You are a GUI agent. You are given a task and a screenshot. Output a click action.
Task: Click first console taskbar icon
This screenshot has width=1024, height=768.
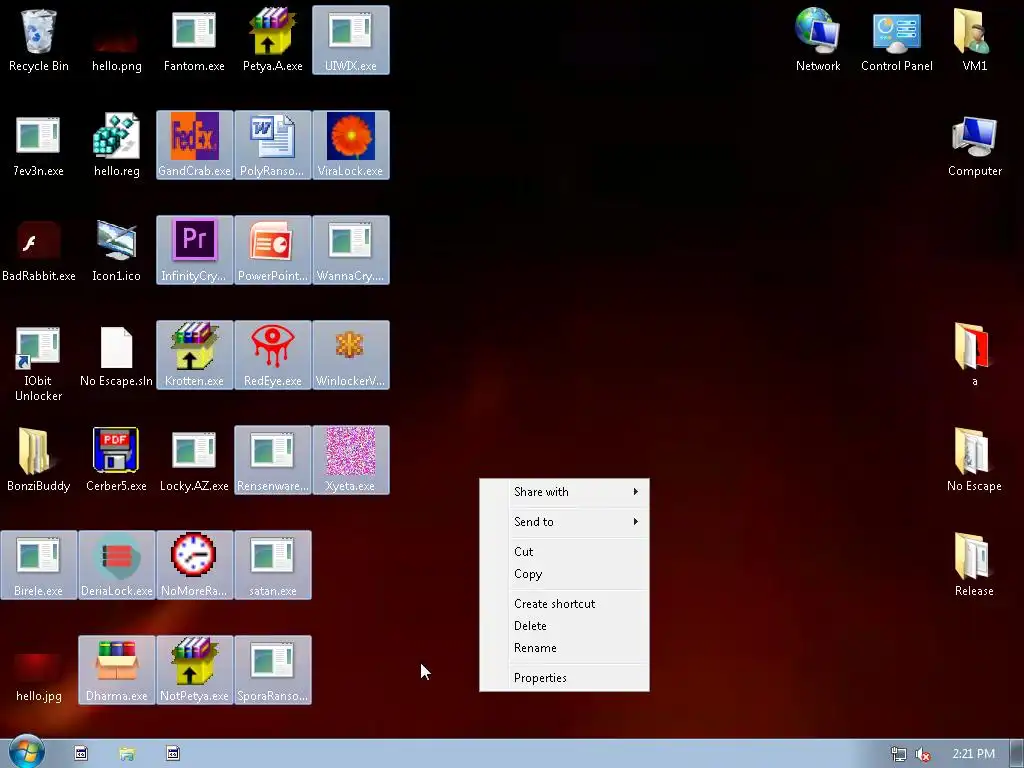(81, 754)
